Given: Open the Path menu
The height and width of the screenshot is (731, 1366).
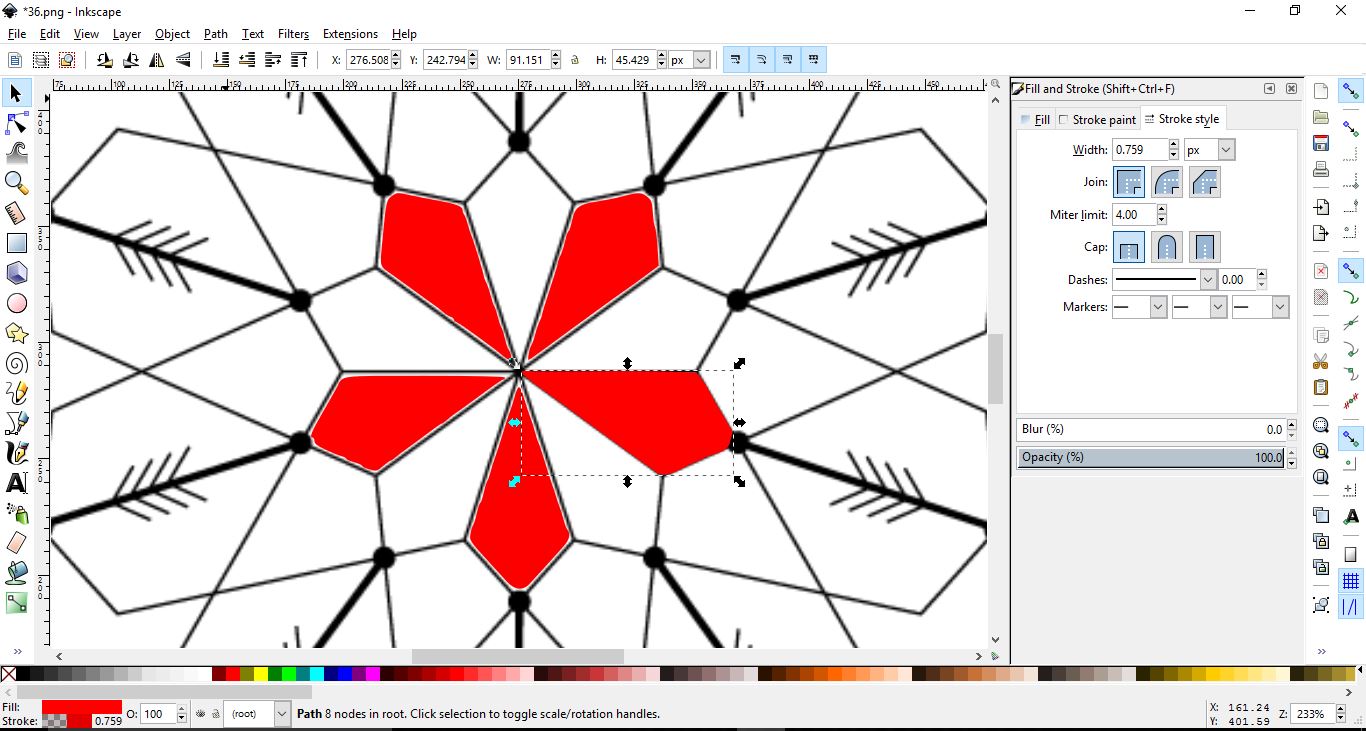Looking at the screenshot, I should [x=216, y=34].
